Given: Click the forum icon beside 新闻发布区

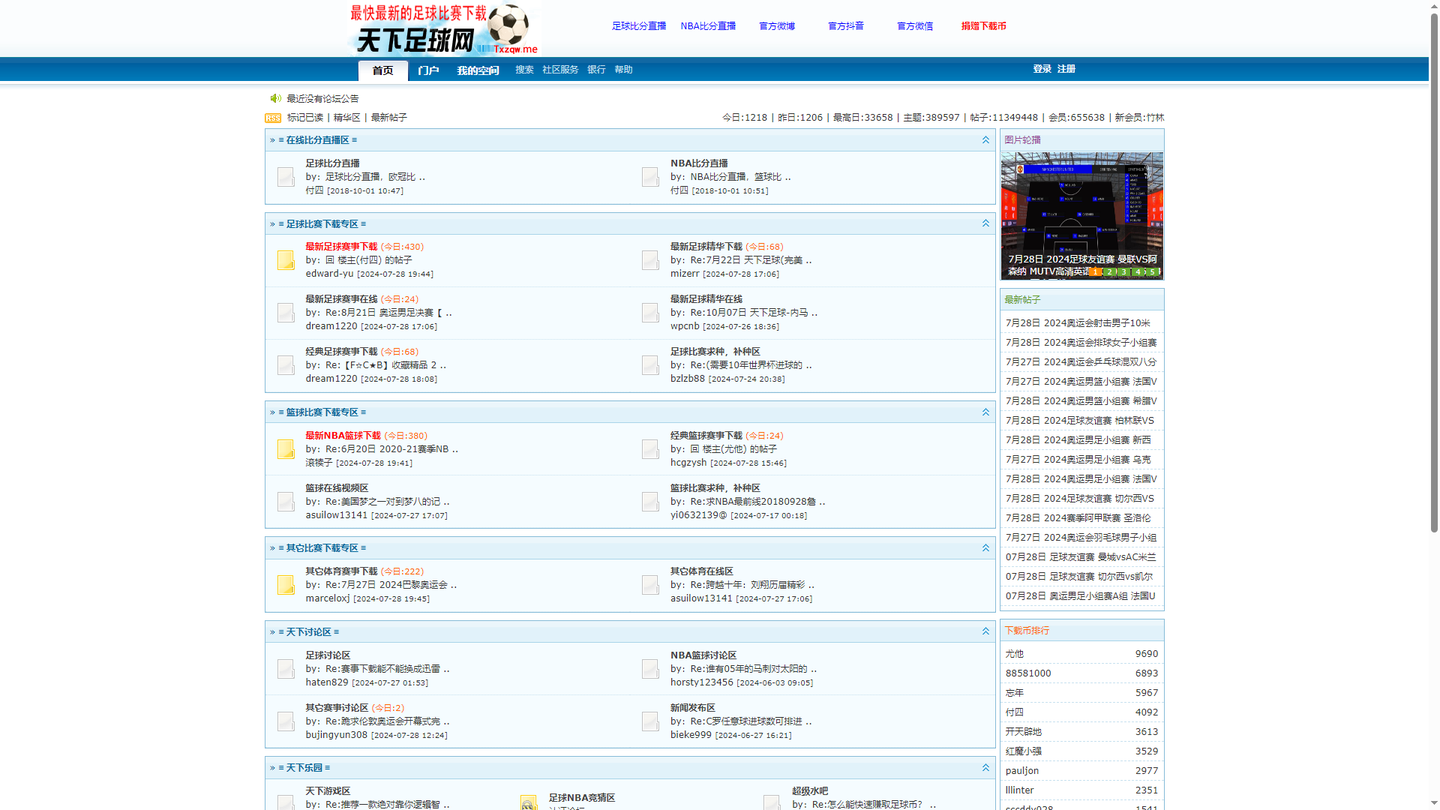Looking at the screenshot, I should click(x=651, y=721).
